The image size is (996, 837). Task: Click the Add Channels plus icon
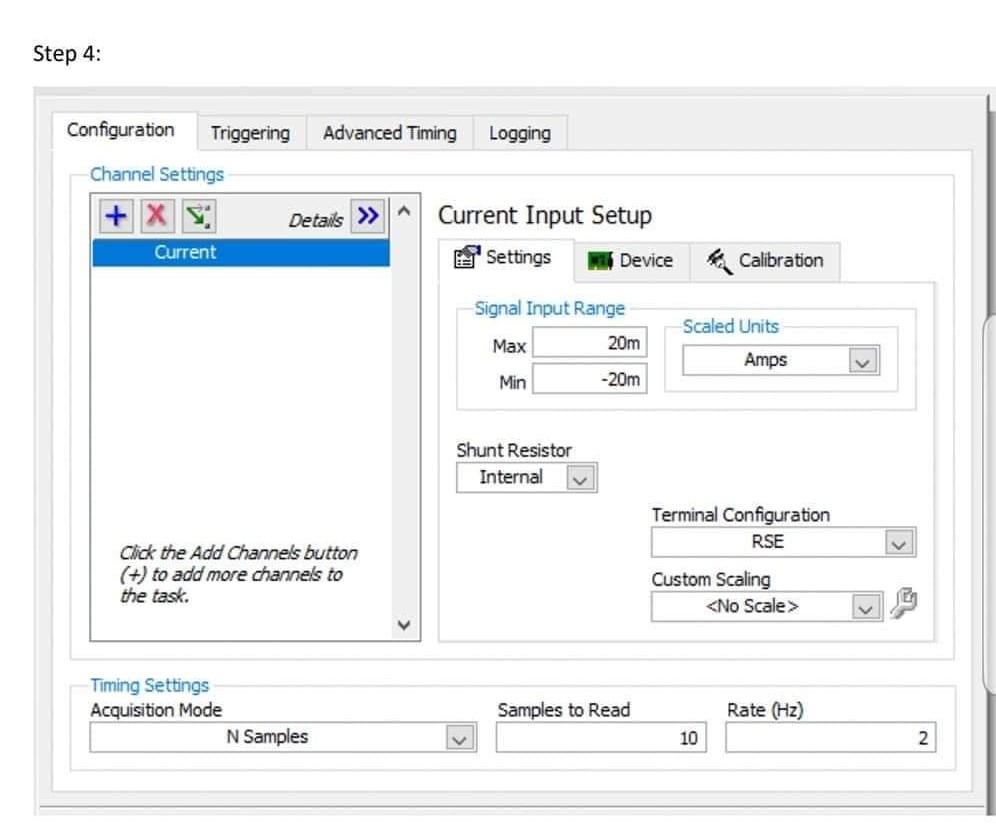click(115, 214)
